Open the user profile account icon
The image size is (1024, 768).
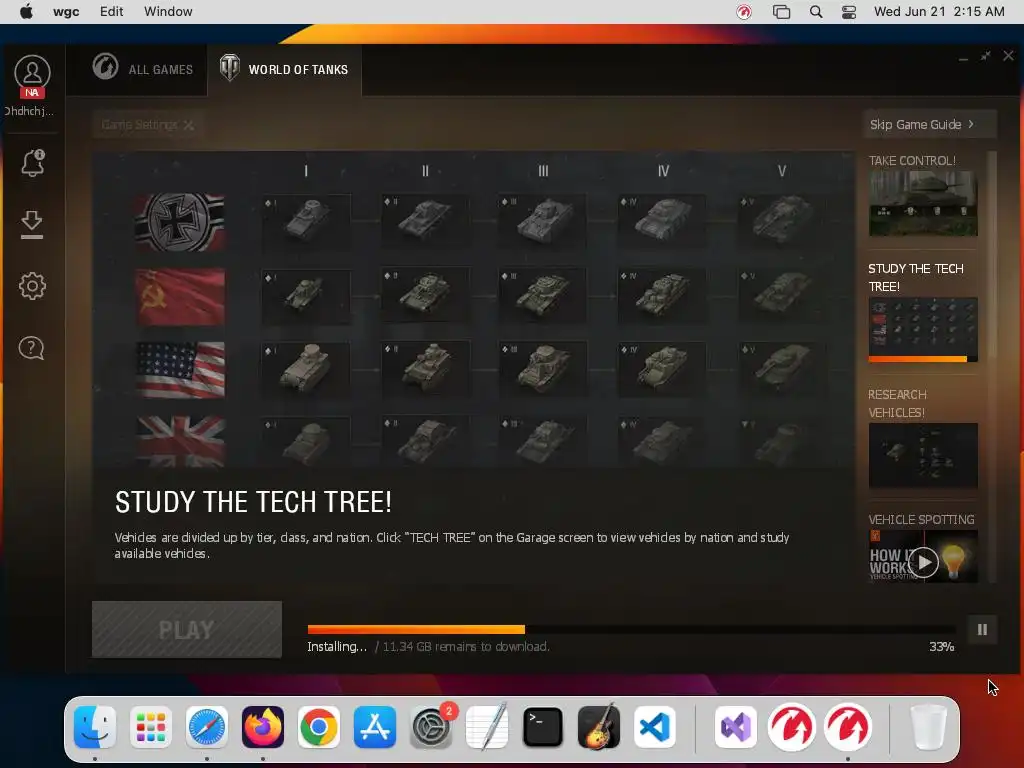32,72
